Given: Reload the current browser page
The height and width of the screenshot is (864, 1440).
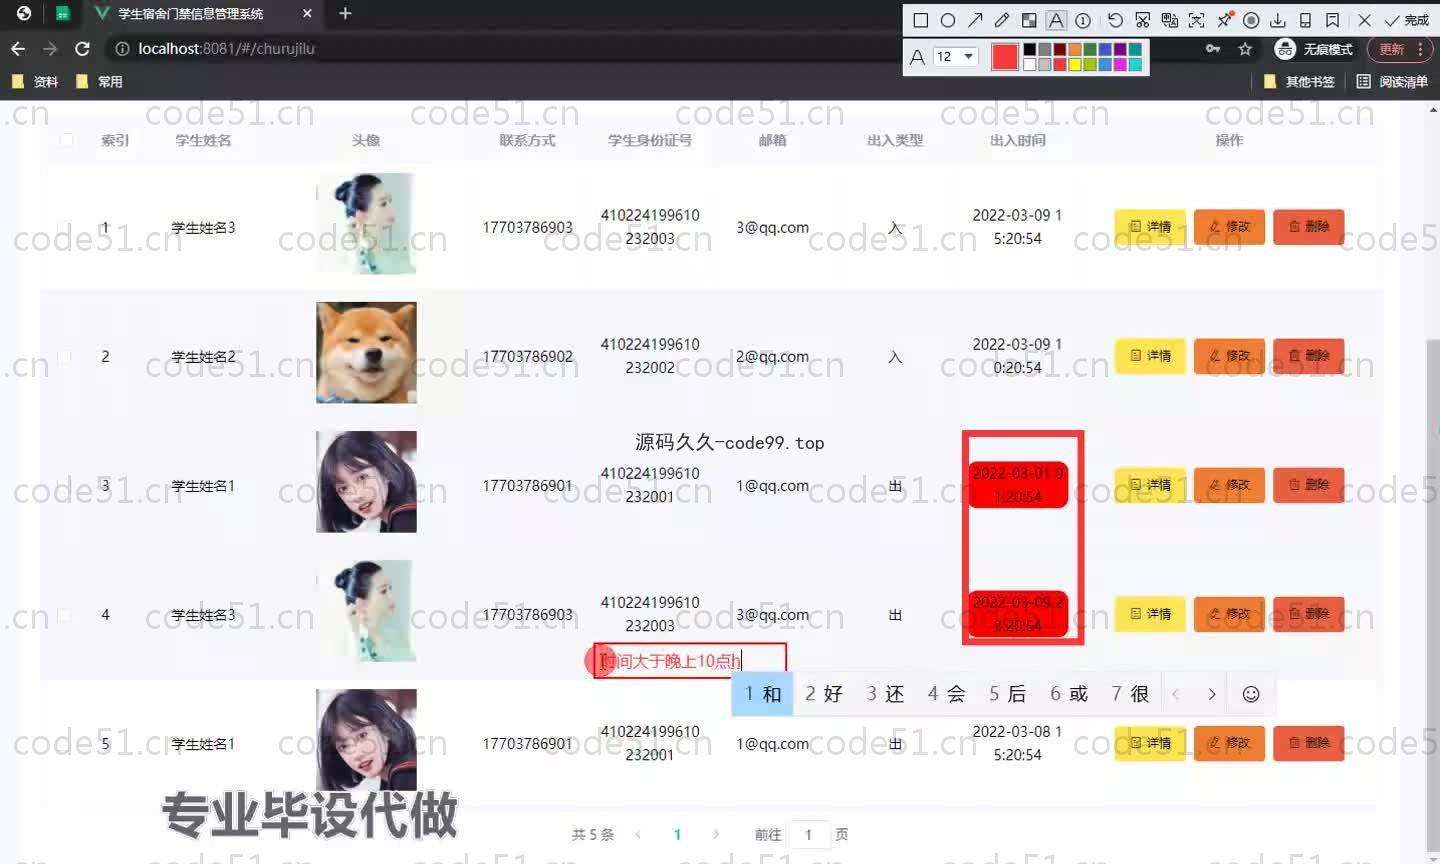Looking at the screenshot, I should tap(83, 48).
